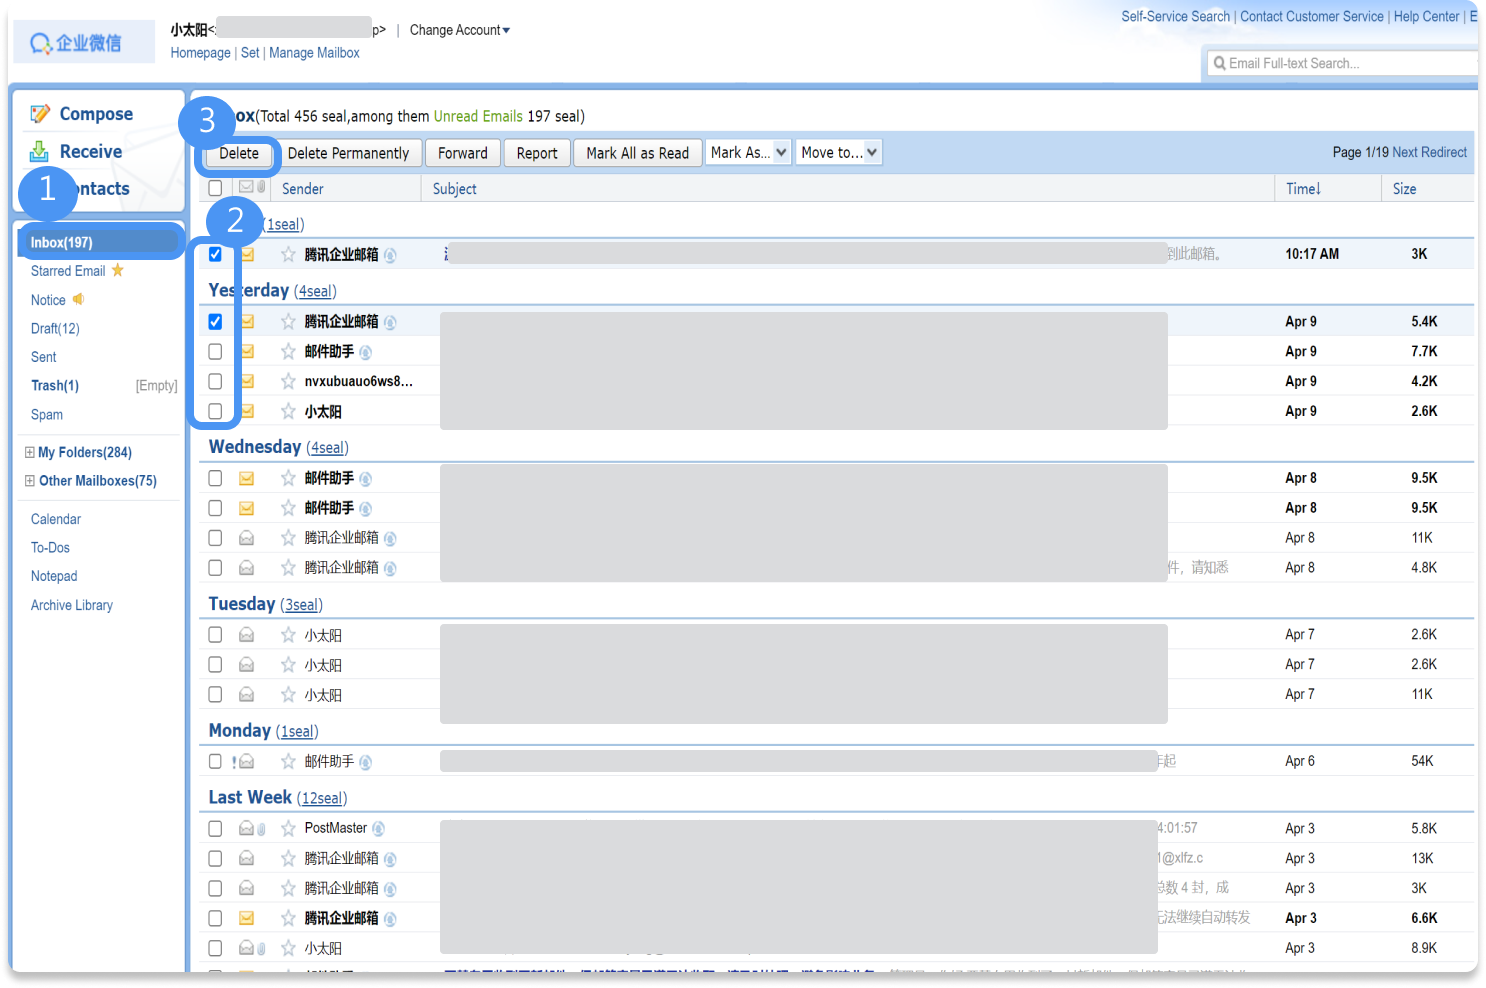Viewport: 1486px width, 988px height.
Task: Click the Email Full-text Search field
Action: coord(1343,63)
